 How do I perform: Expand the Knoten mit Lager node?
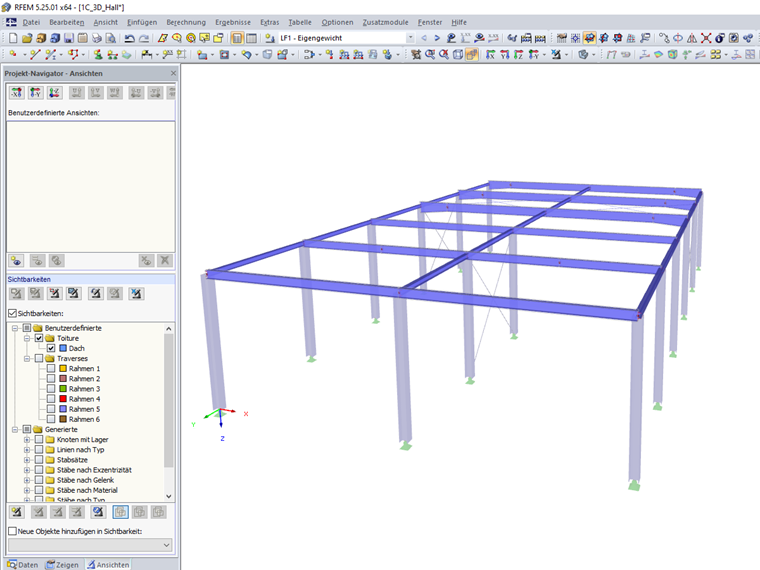[x=27, y=440]
